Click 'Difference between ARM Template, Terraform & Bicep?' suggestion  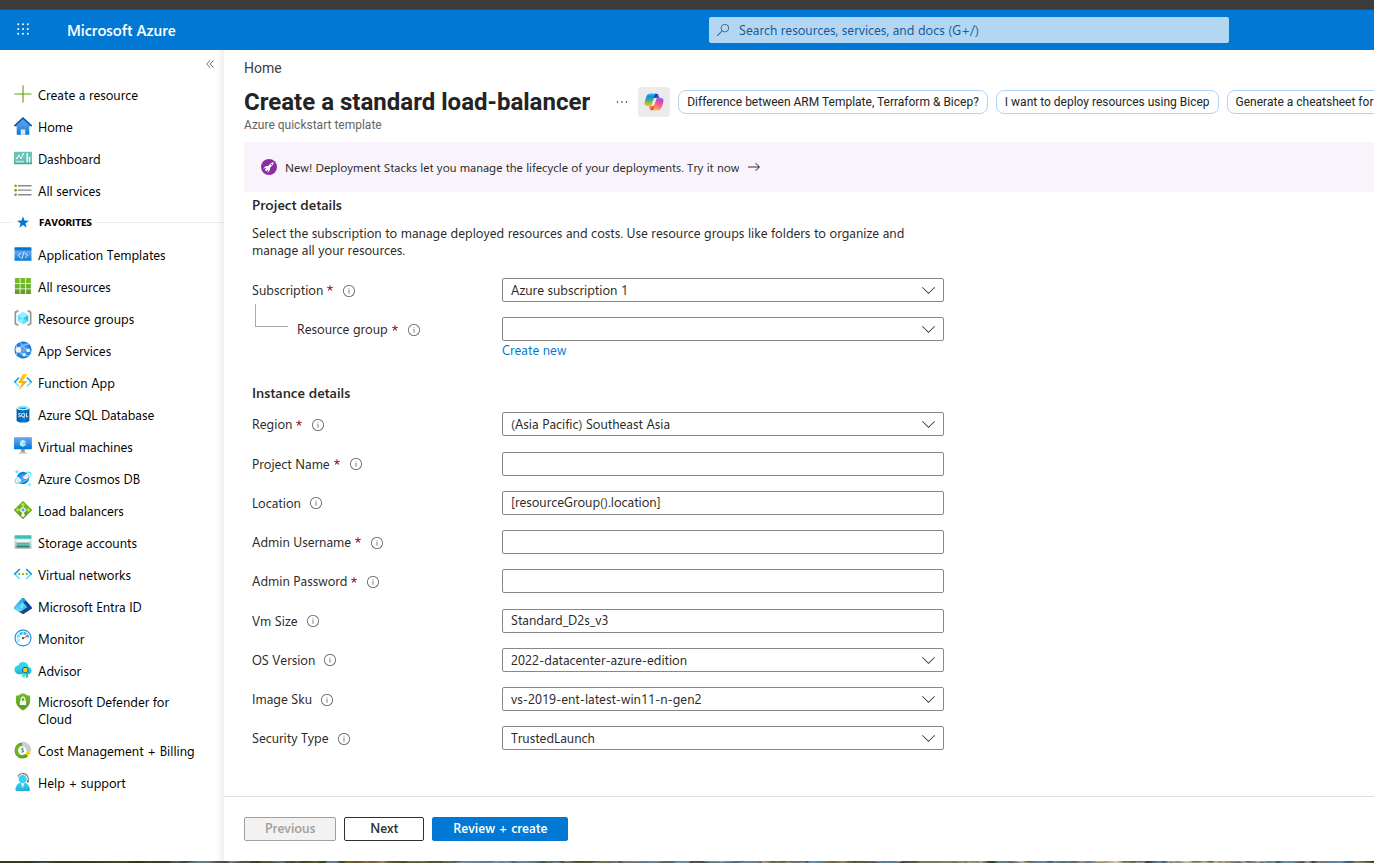pyautogui.click(x=833, y=102)
